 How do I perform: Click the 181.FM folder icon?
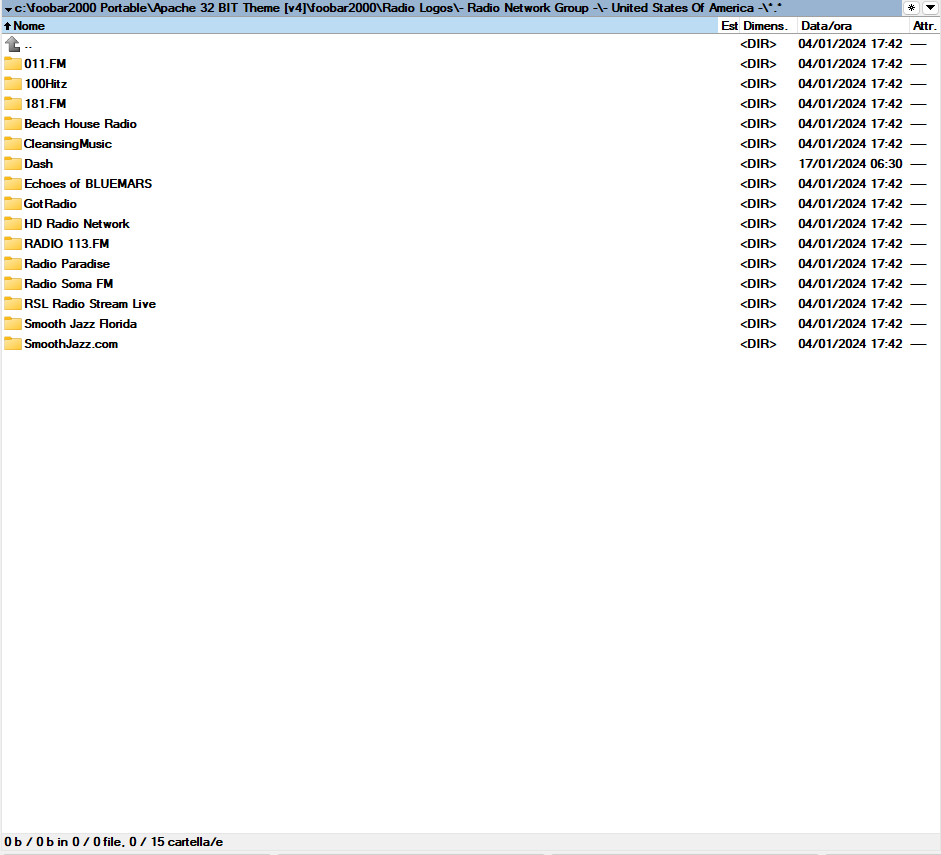(x=13, y=104)
